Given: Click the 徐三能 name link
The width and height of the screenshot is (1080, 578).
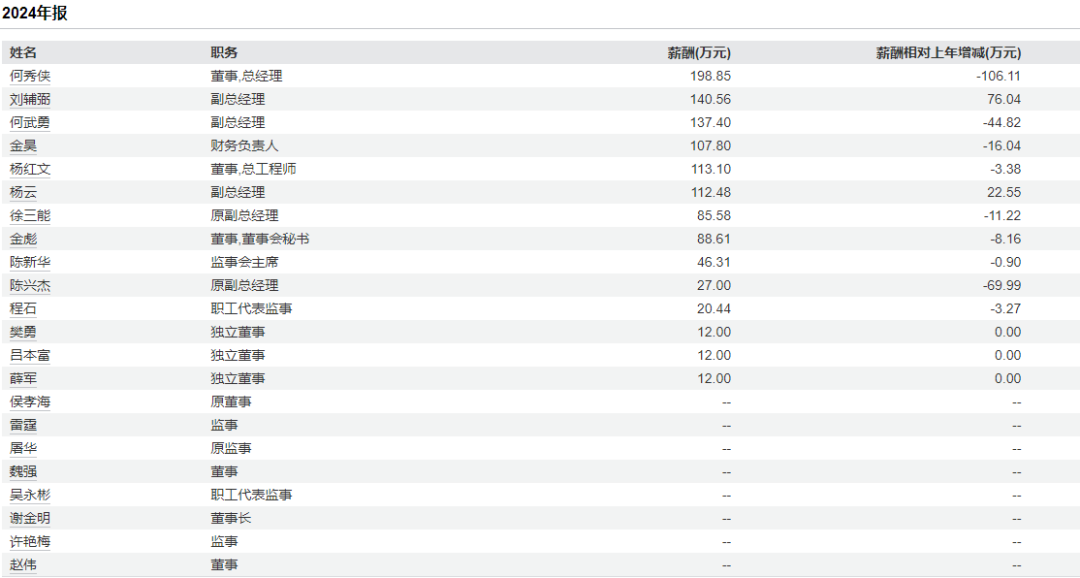Looking at the screenshot, I should click(30, 215).
